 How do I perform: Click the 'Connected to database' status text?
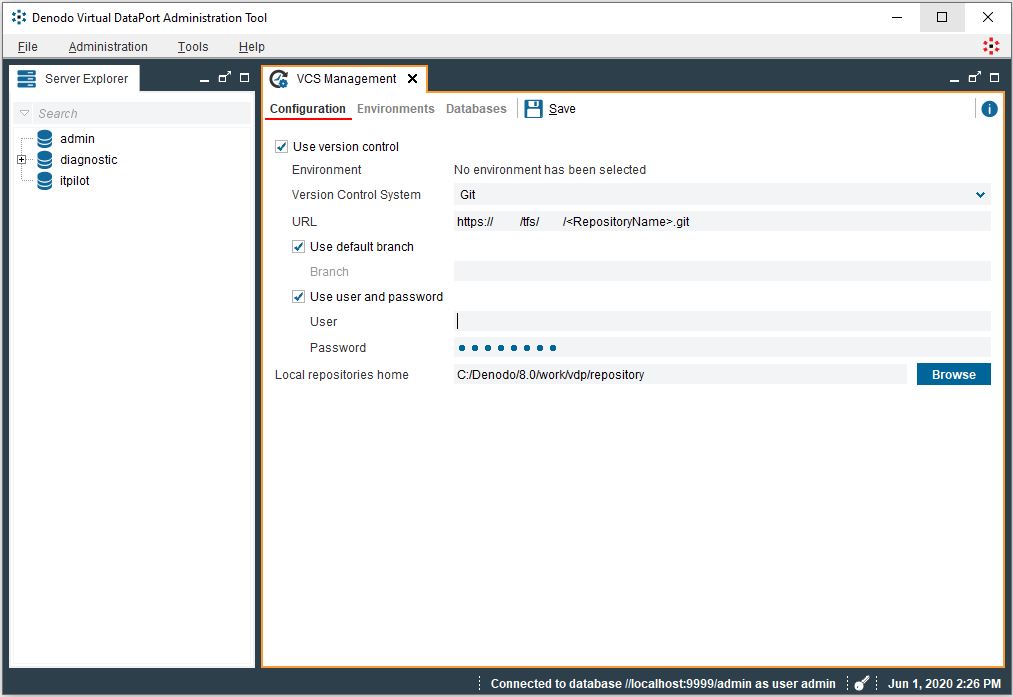663,683
